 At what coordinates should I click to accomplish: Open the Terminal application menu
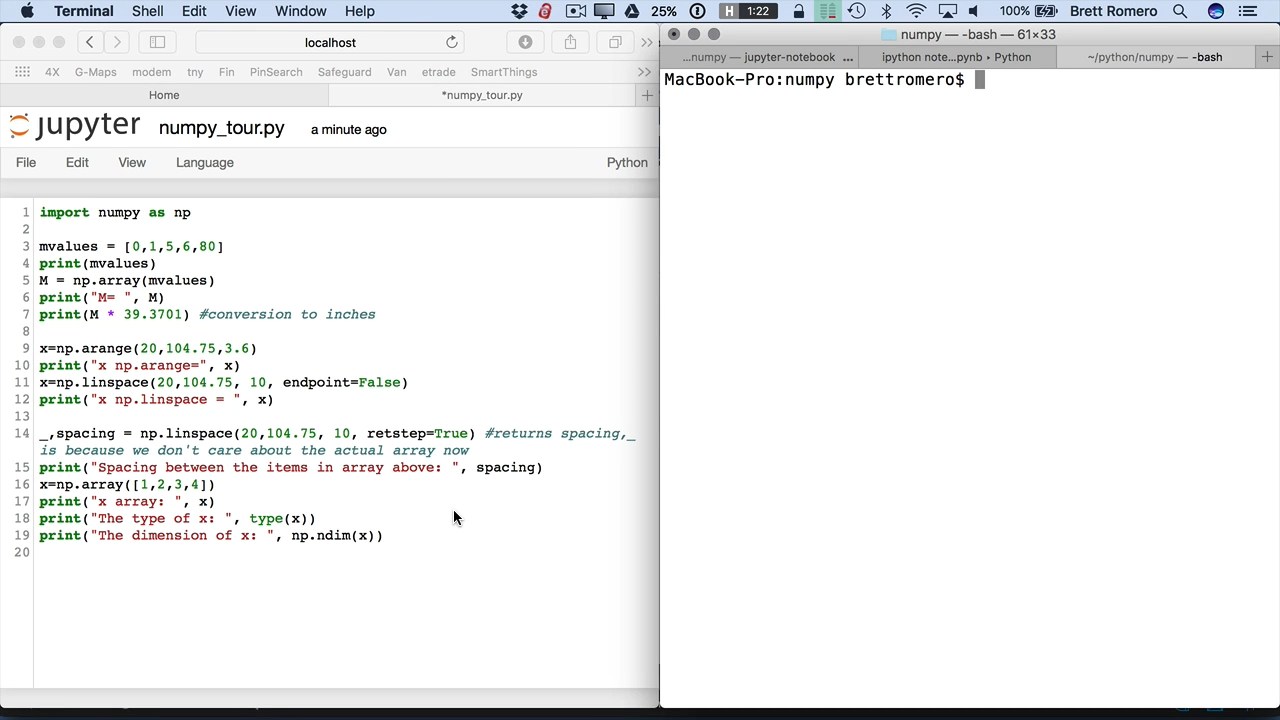point(84,11)
